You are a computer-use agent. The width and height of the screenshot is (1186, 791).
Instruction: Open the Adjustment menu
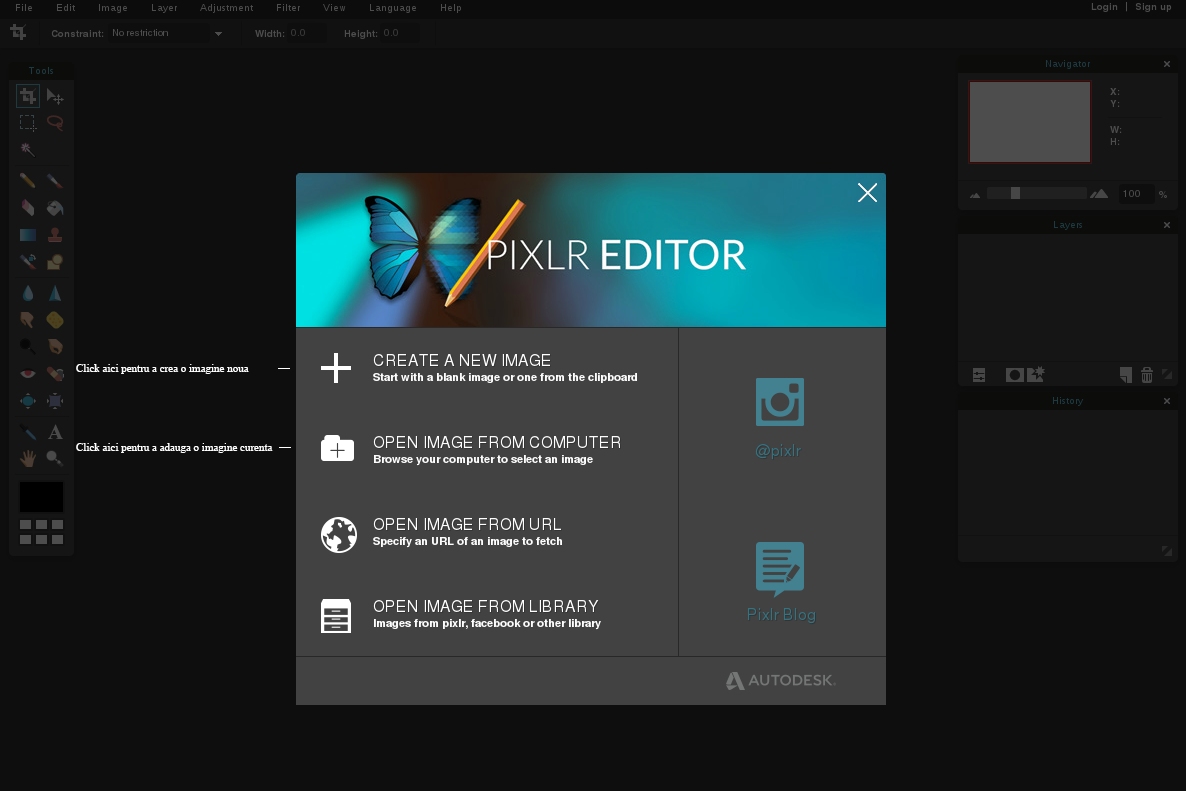click(x=227, y=8)
